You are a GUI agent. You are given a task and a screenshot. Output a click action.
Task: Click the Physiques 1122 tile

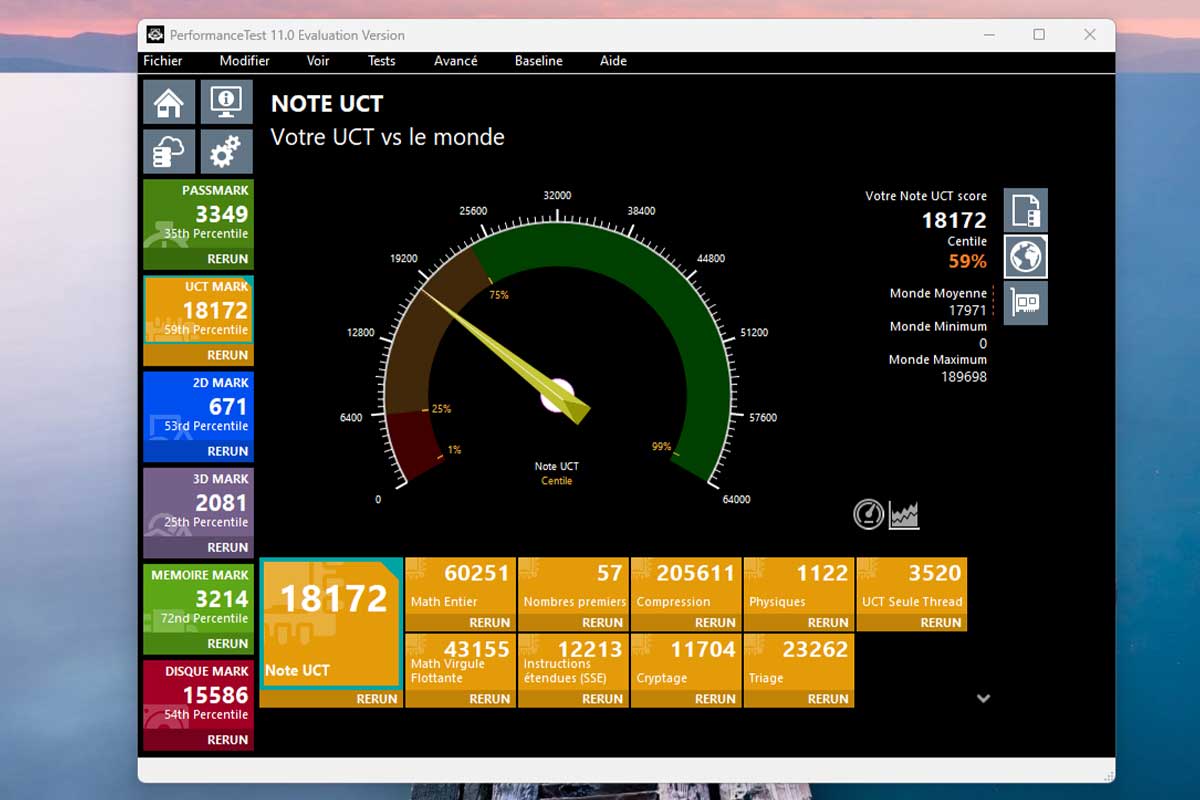point(799,586)
